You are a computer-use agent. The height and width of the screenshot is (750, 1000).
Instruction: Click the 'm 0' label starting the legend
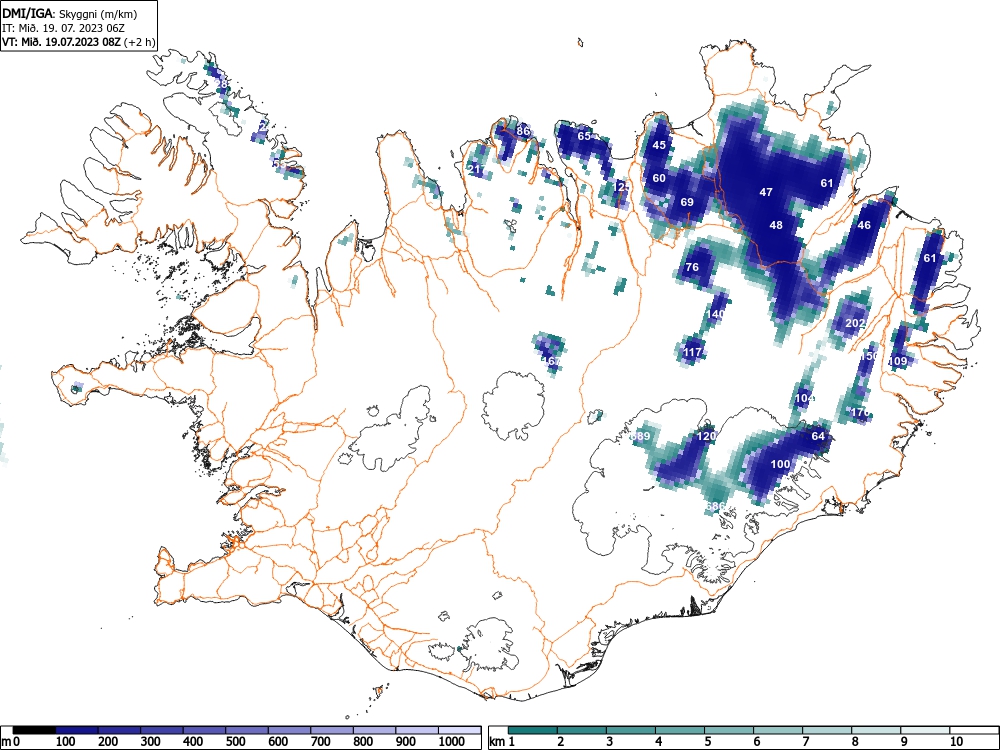click(10, 742)
